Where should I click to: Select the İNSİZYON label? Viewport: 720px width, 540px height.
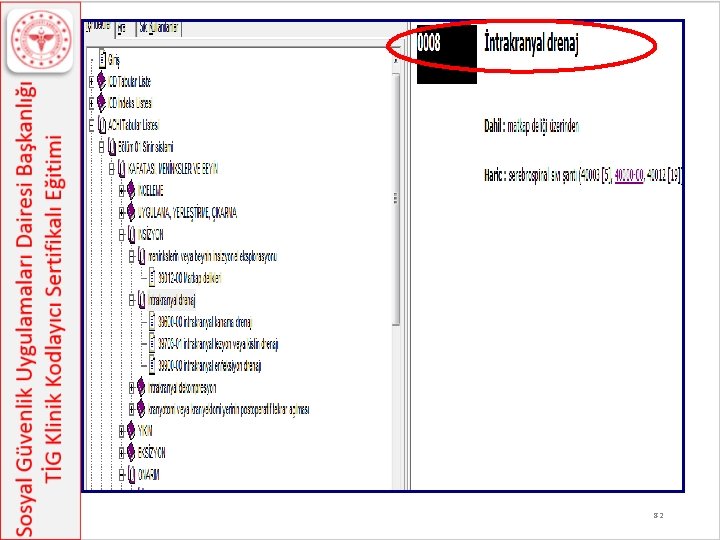pos(151,235)
